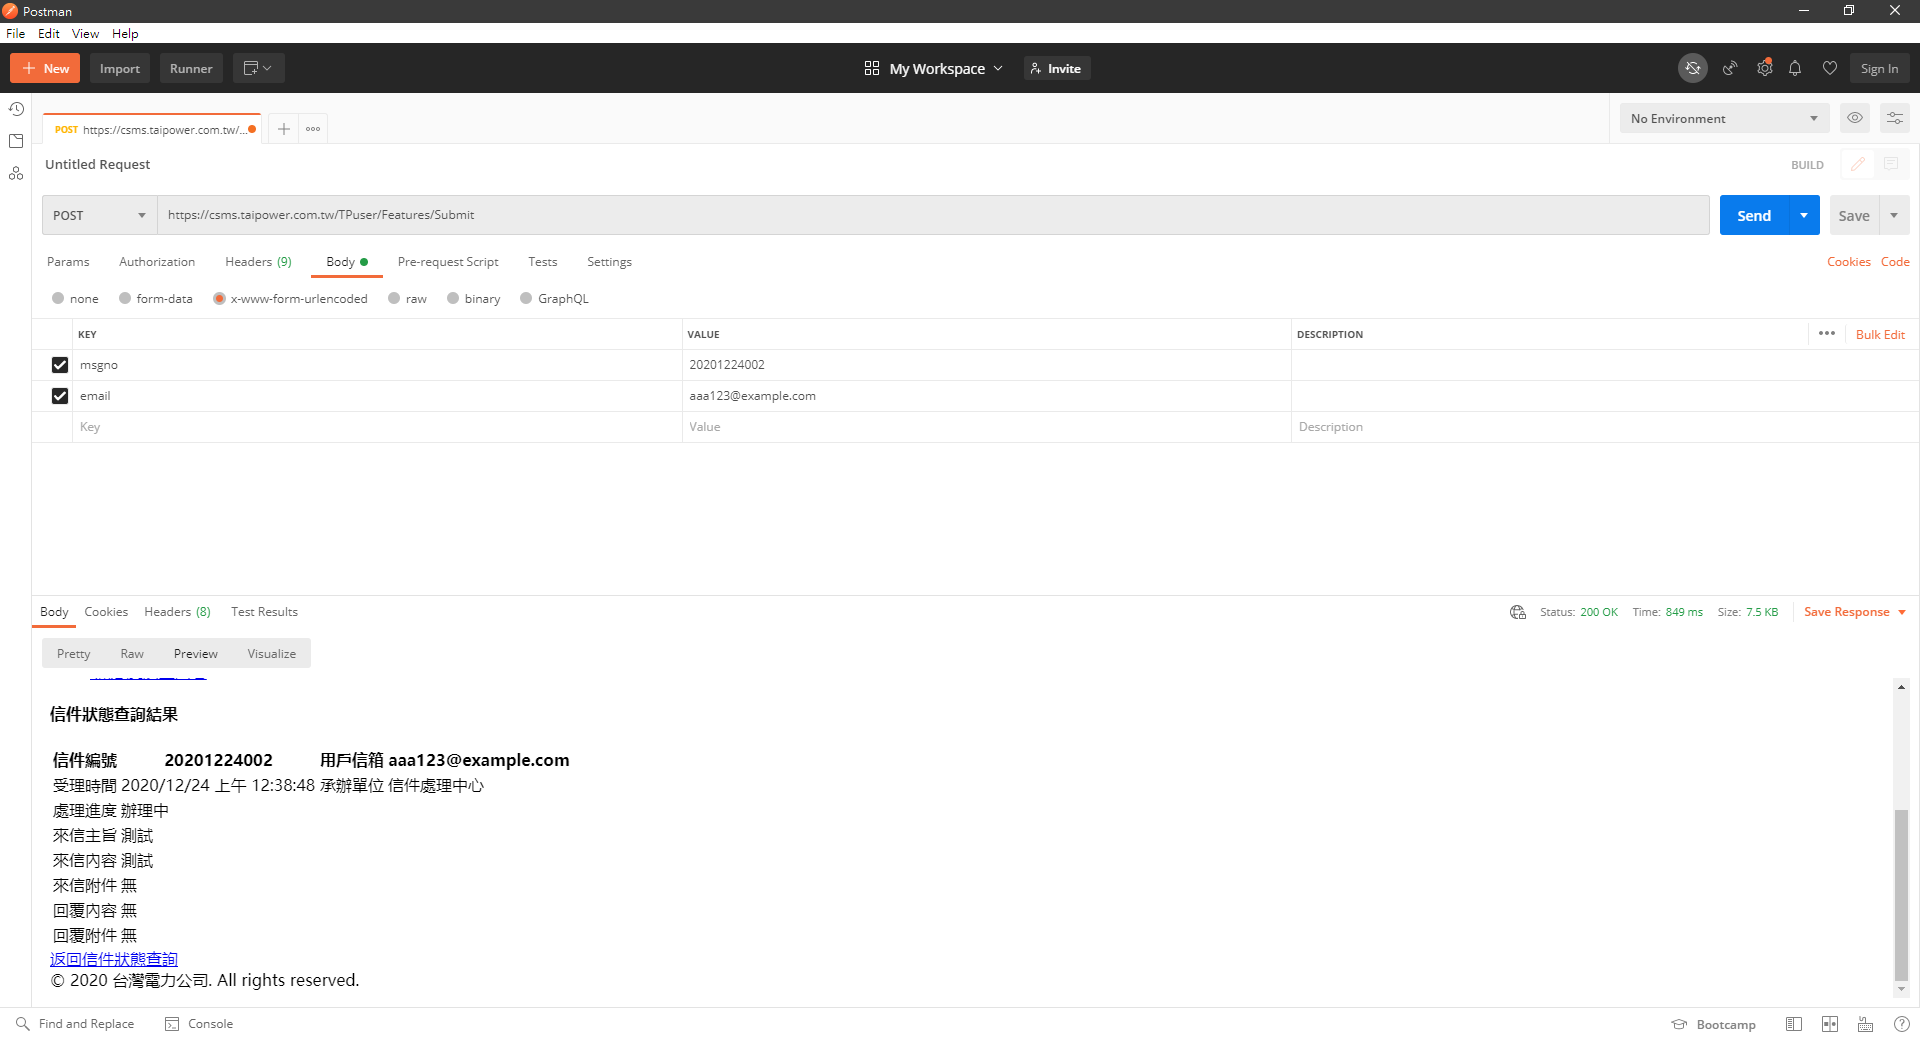1920x1040 pixels.
Task: Expand the Send button dropdown arrow
Action: [1804, 215]
